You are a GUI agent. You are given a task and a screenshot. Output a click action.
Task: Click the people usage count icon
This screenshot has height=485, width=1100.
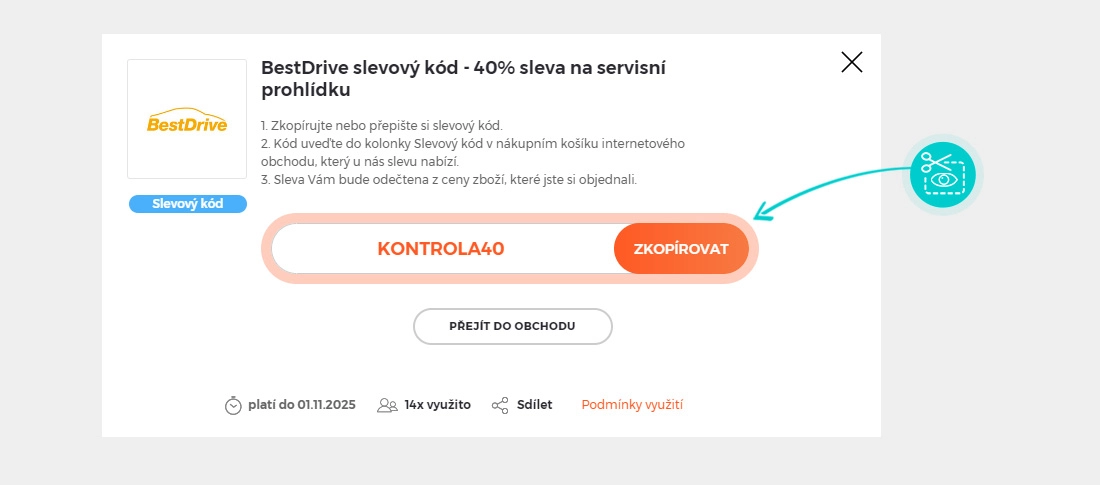click(x=387, y=405)
